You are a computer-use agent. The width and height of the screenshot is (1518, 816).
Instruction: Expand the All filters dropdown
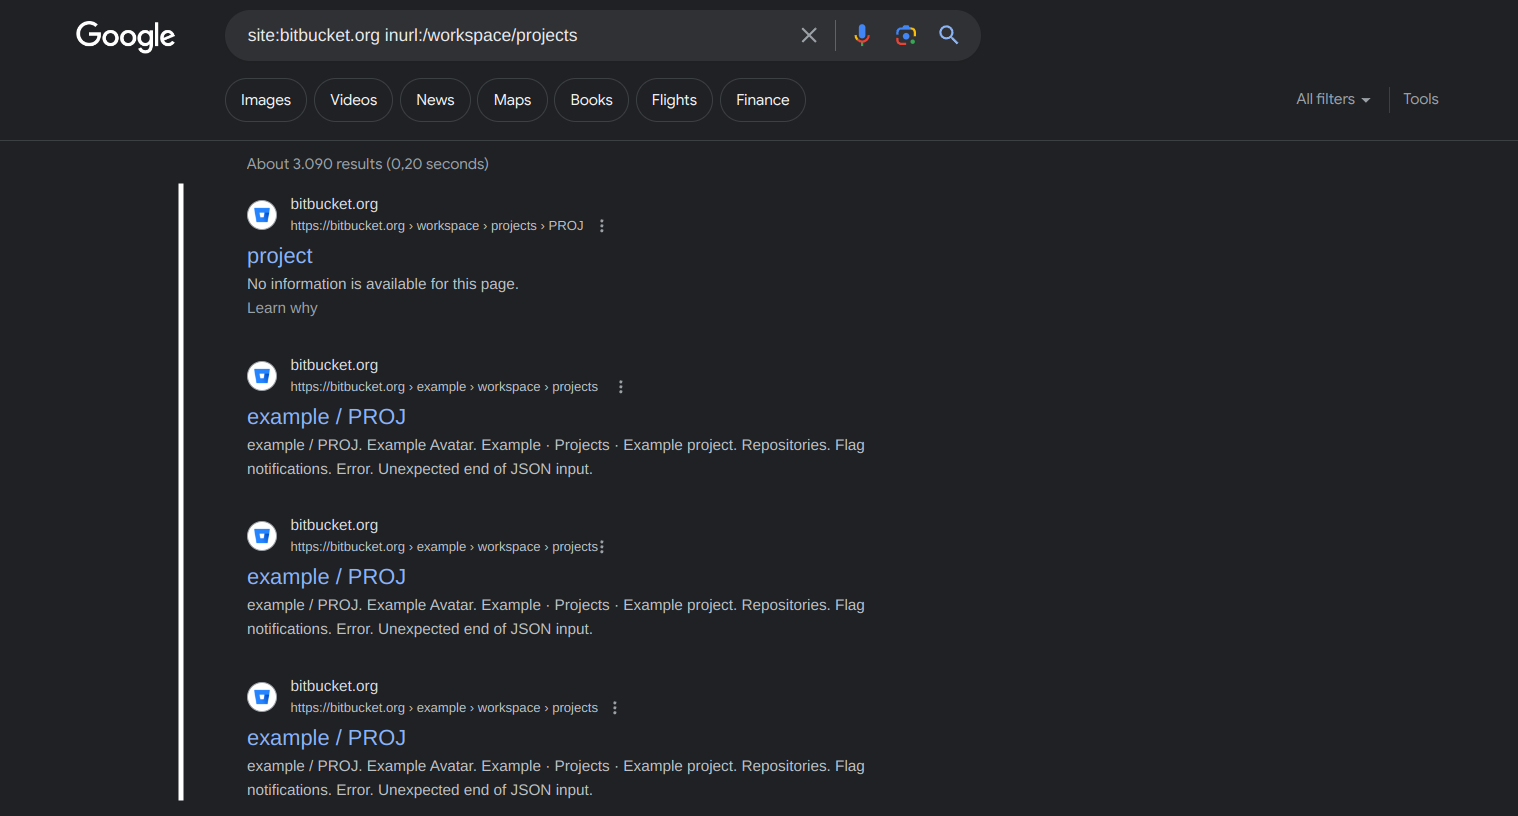1333,99
